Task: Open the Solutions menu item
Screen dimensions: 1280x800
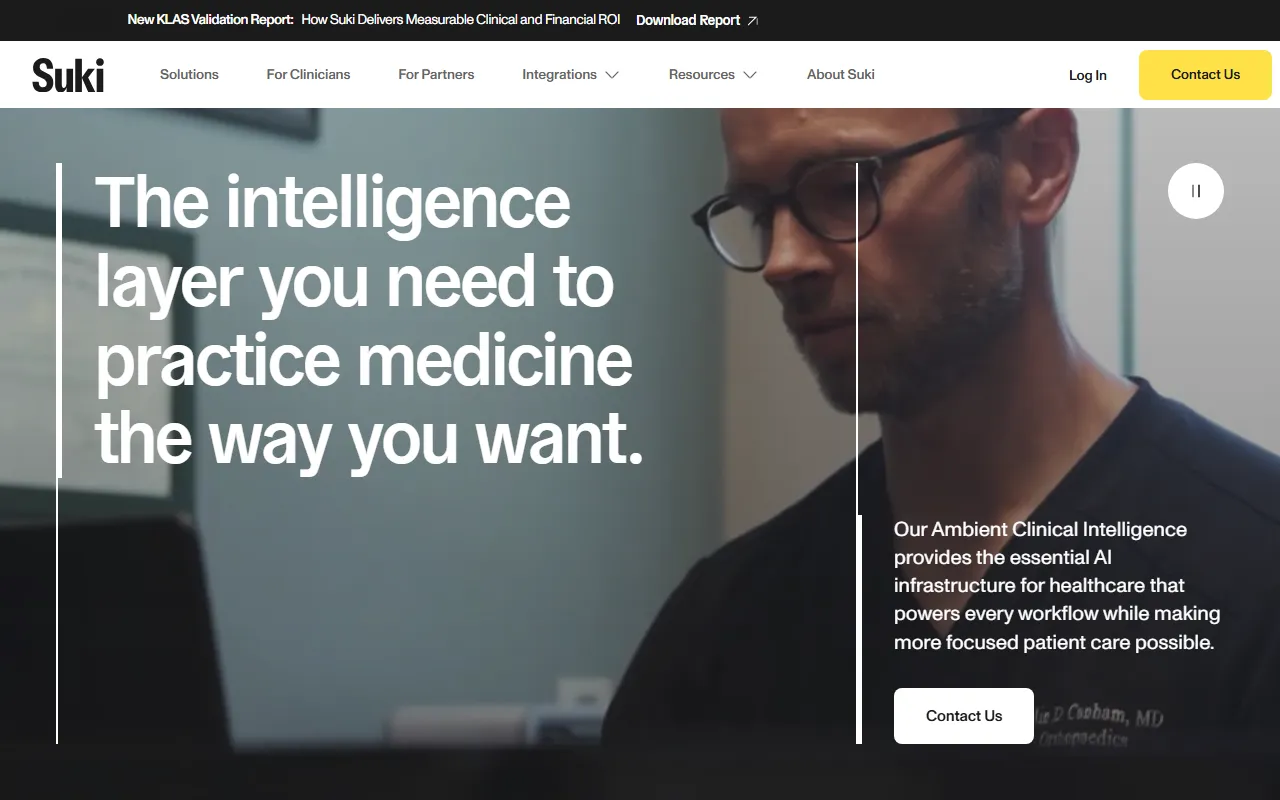Action: tap(189, 74)
